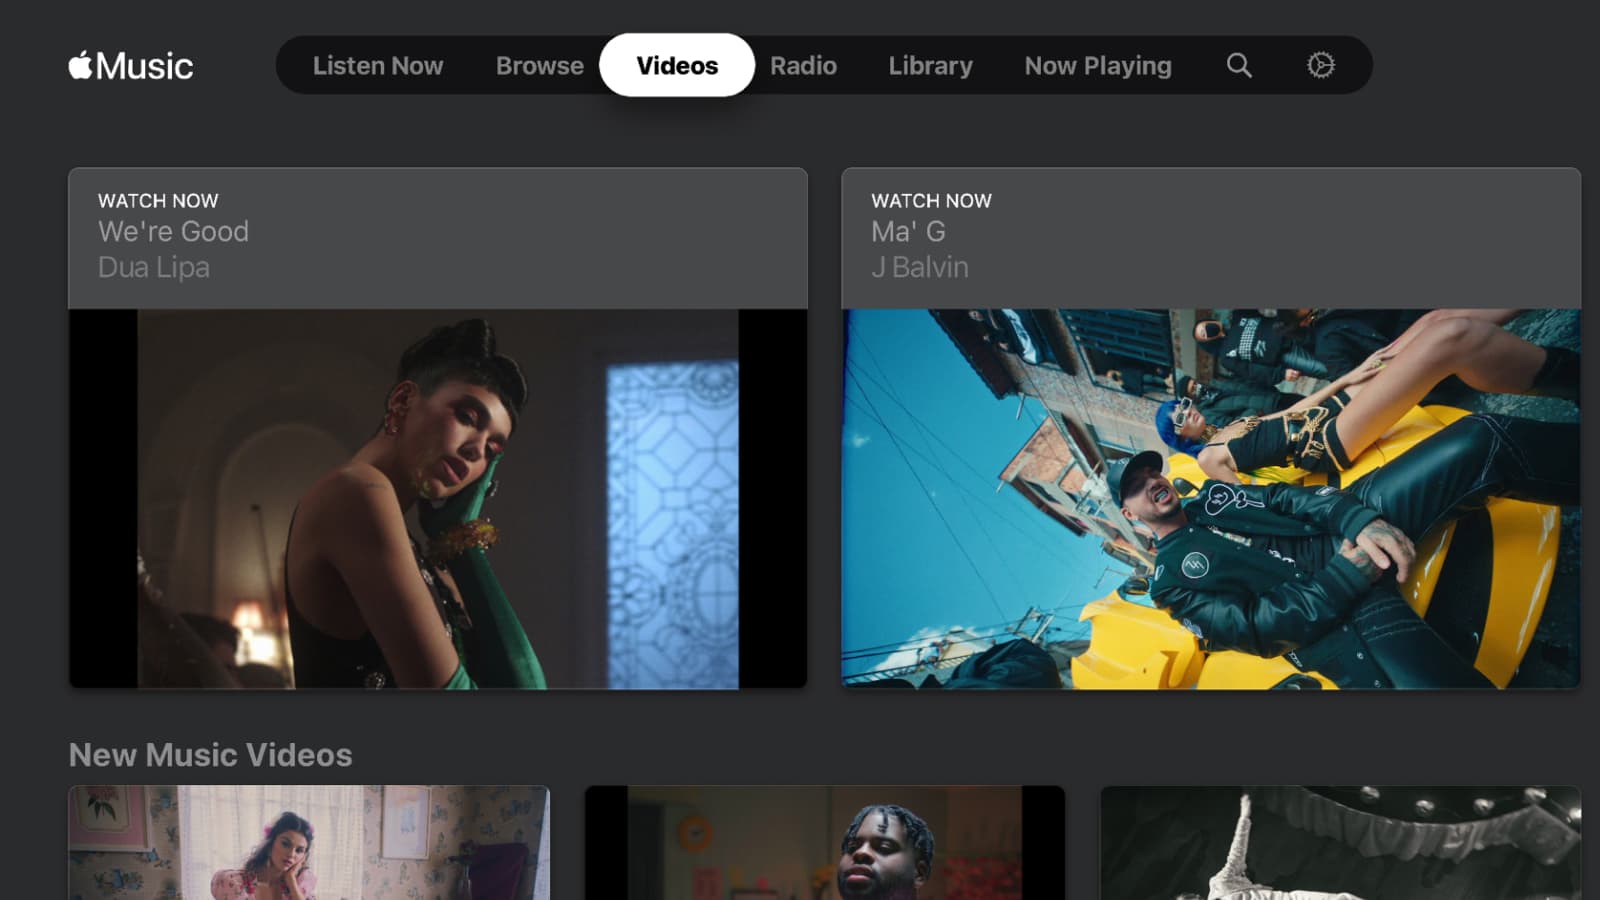This screenshot has height=900, width=1600.
Task: Click Watch Now above We're Good
Action: 158,201
